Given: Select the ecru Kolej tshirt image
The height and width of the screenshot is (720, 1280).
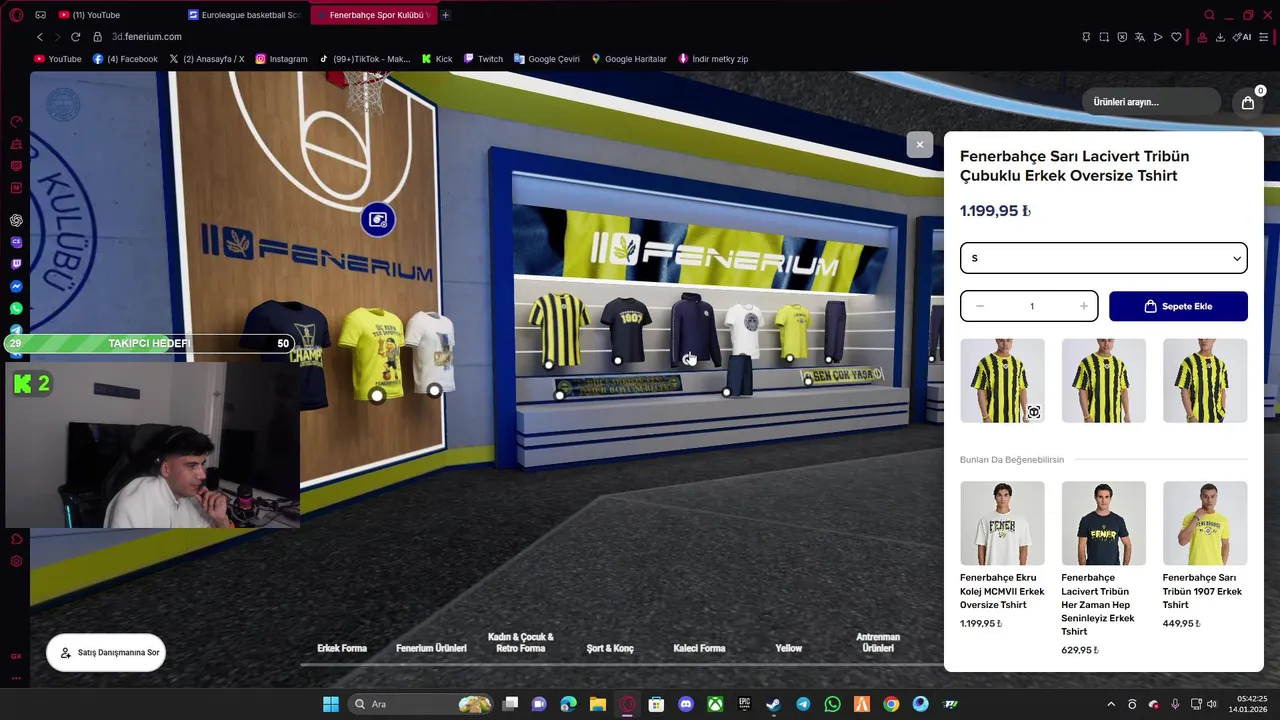Looking at the screenshot, I should 1002,523.
